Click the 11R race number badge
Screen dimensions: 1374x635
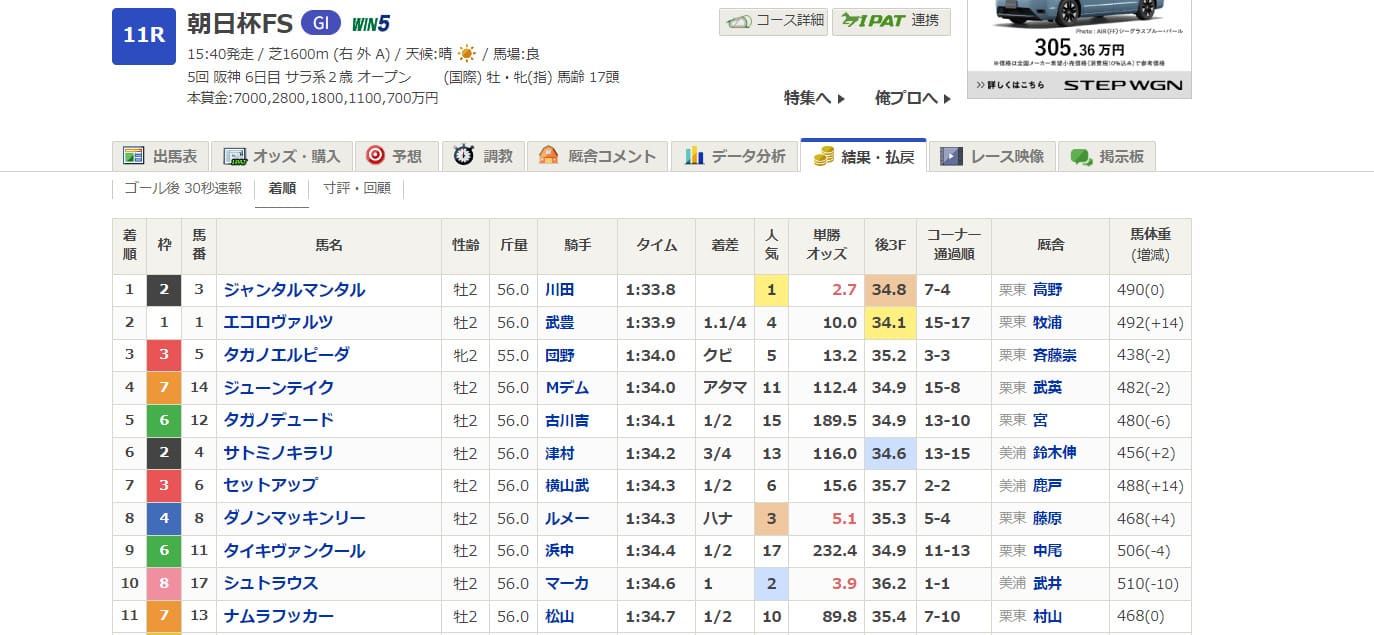(144, 36)
